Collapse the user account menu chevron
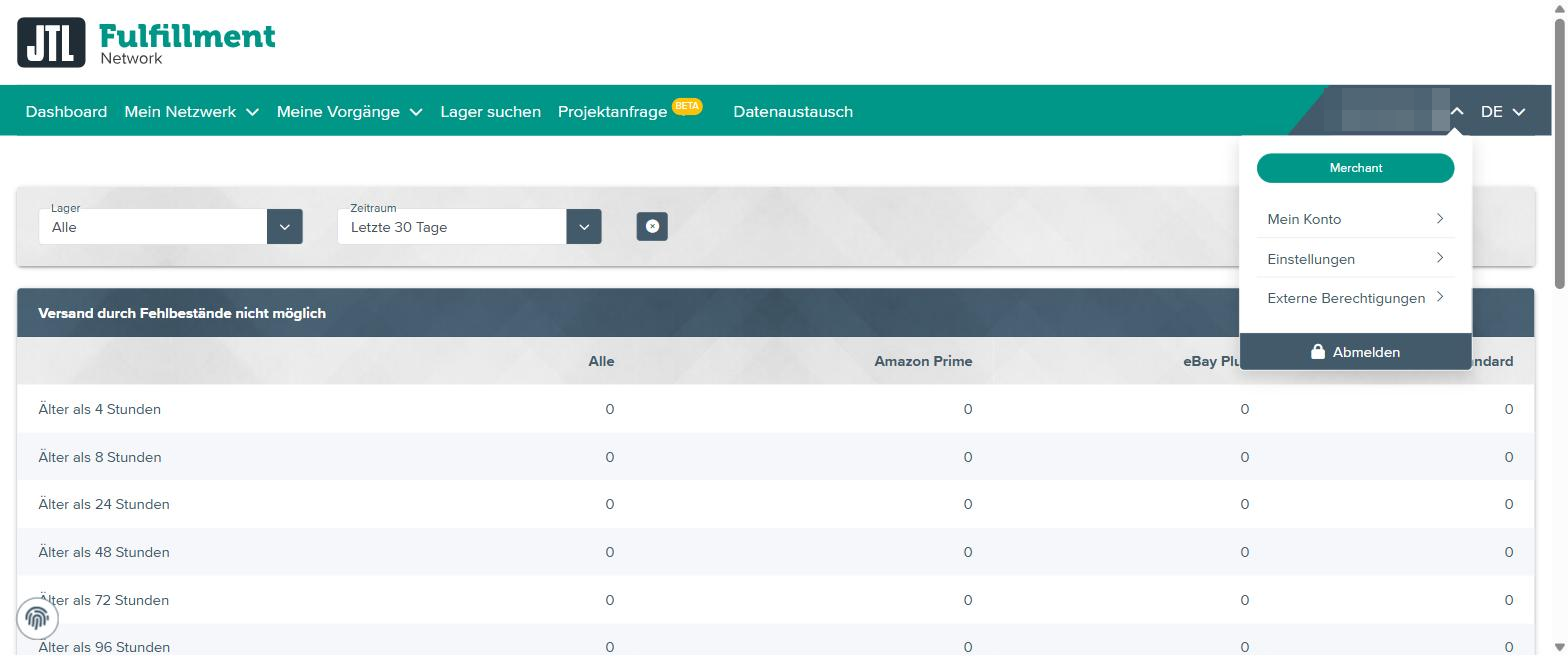Viewport: 1568px width, 656px height. click(1457, 112)
